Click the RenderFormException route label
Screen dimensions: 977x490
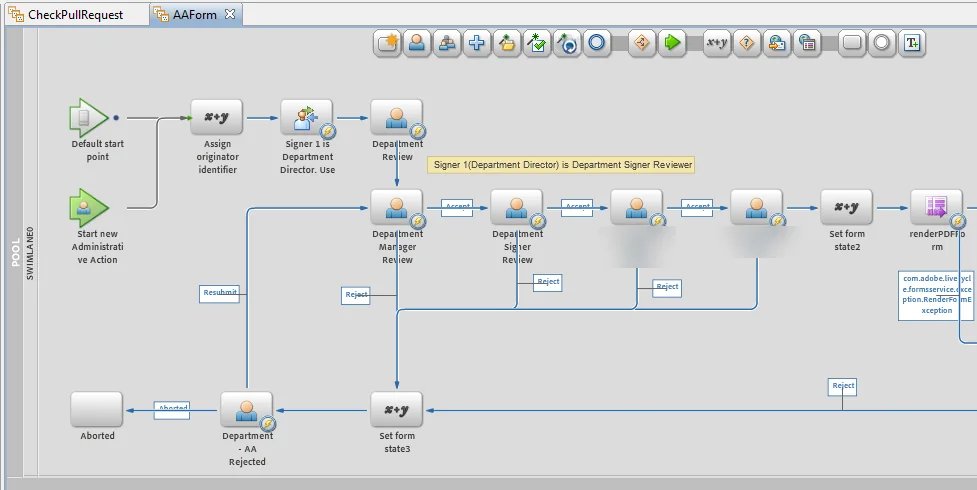[936, 295]
